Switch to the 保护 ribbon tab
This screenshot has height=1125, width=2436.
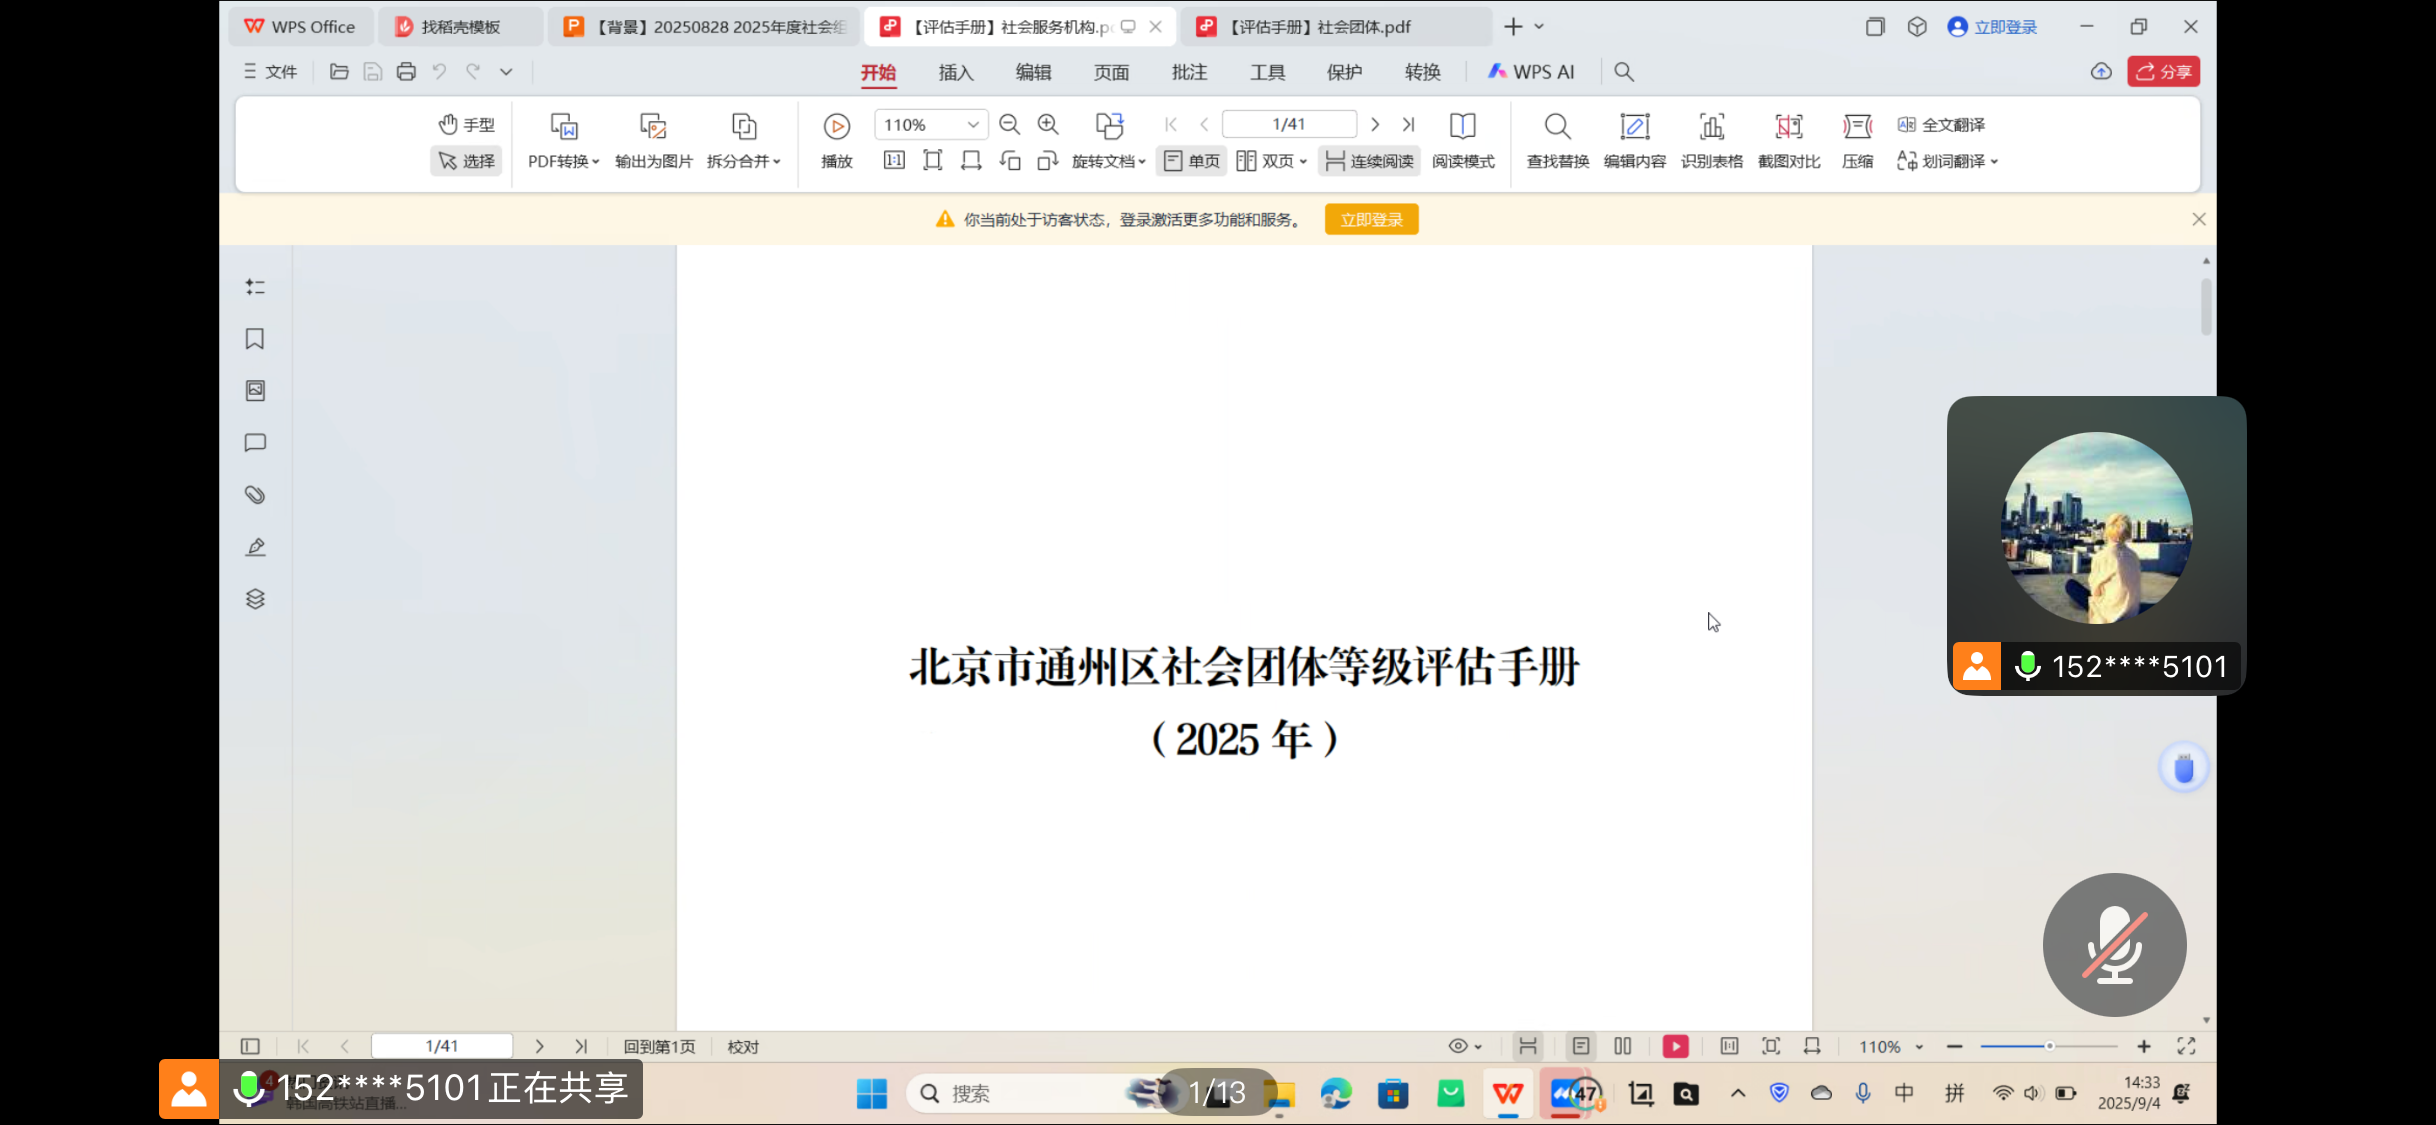[1344, 72]
